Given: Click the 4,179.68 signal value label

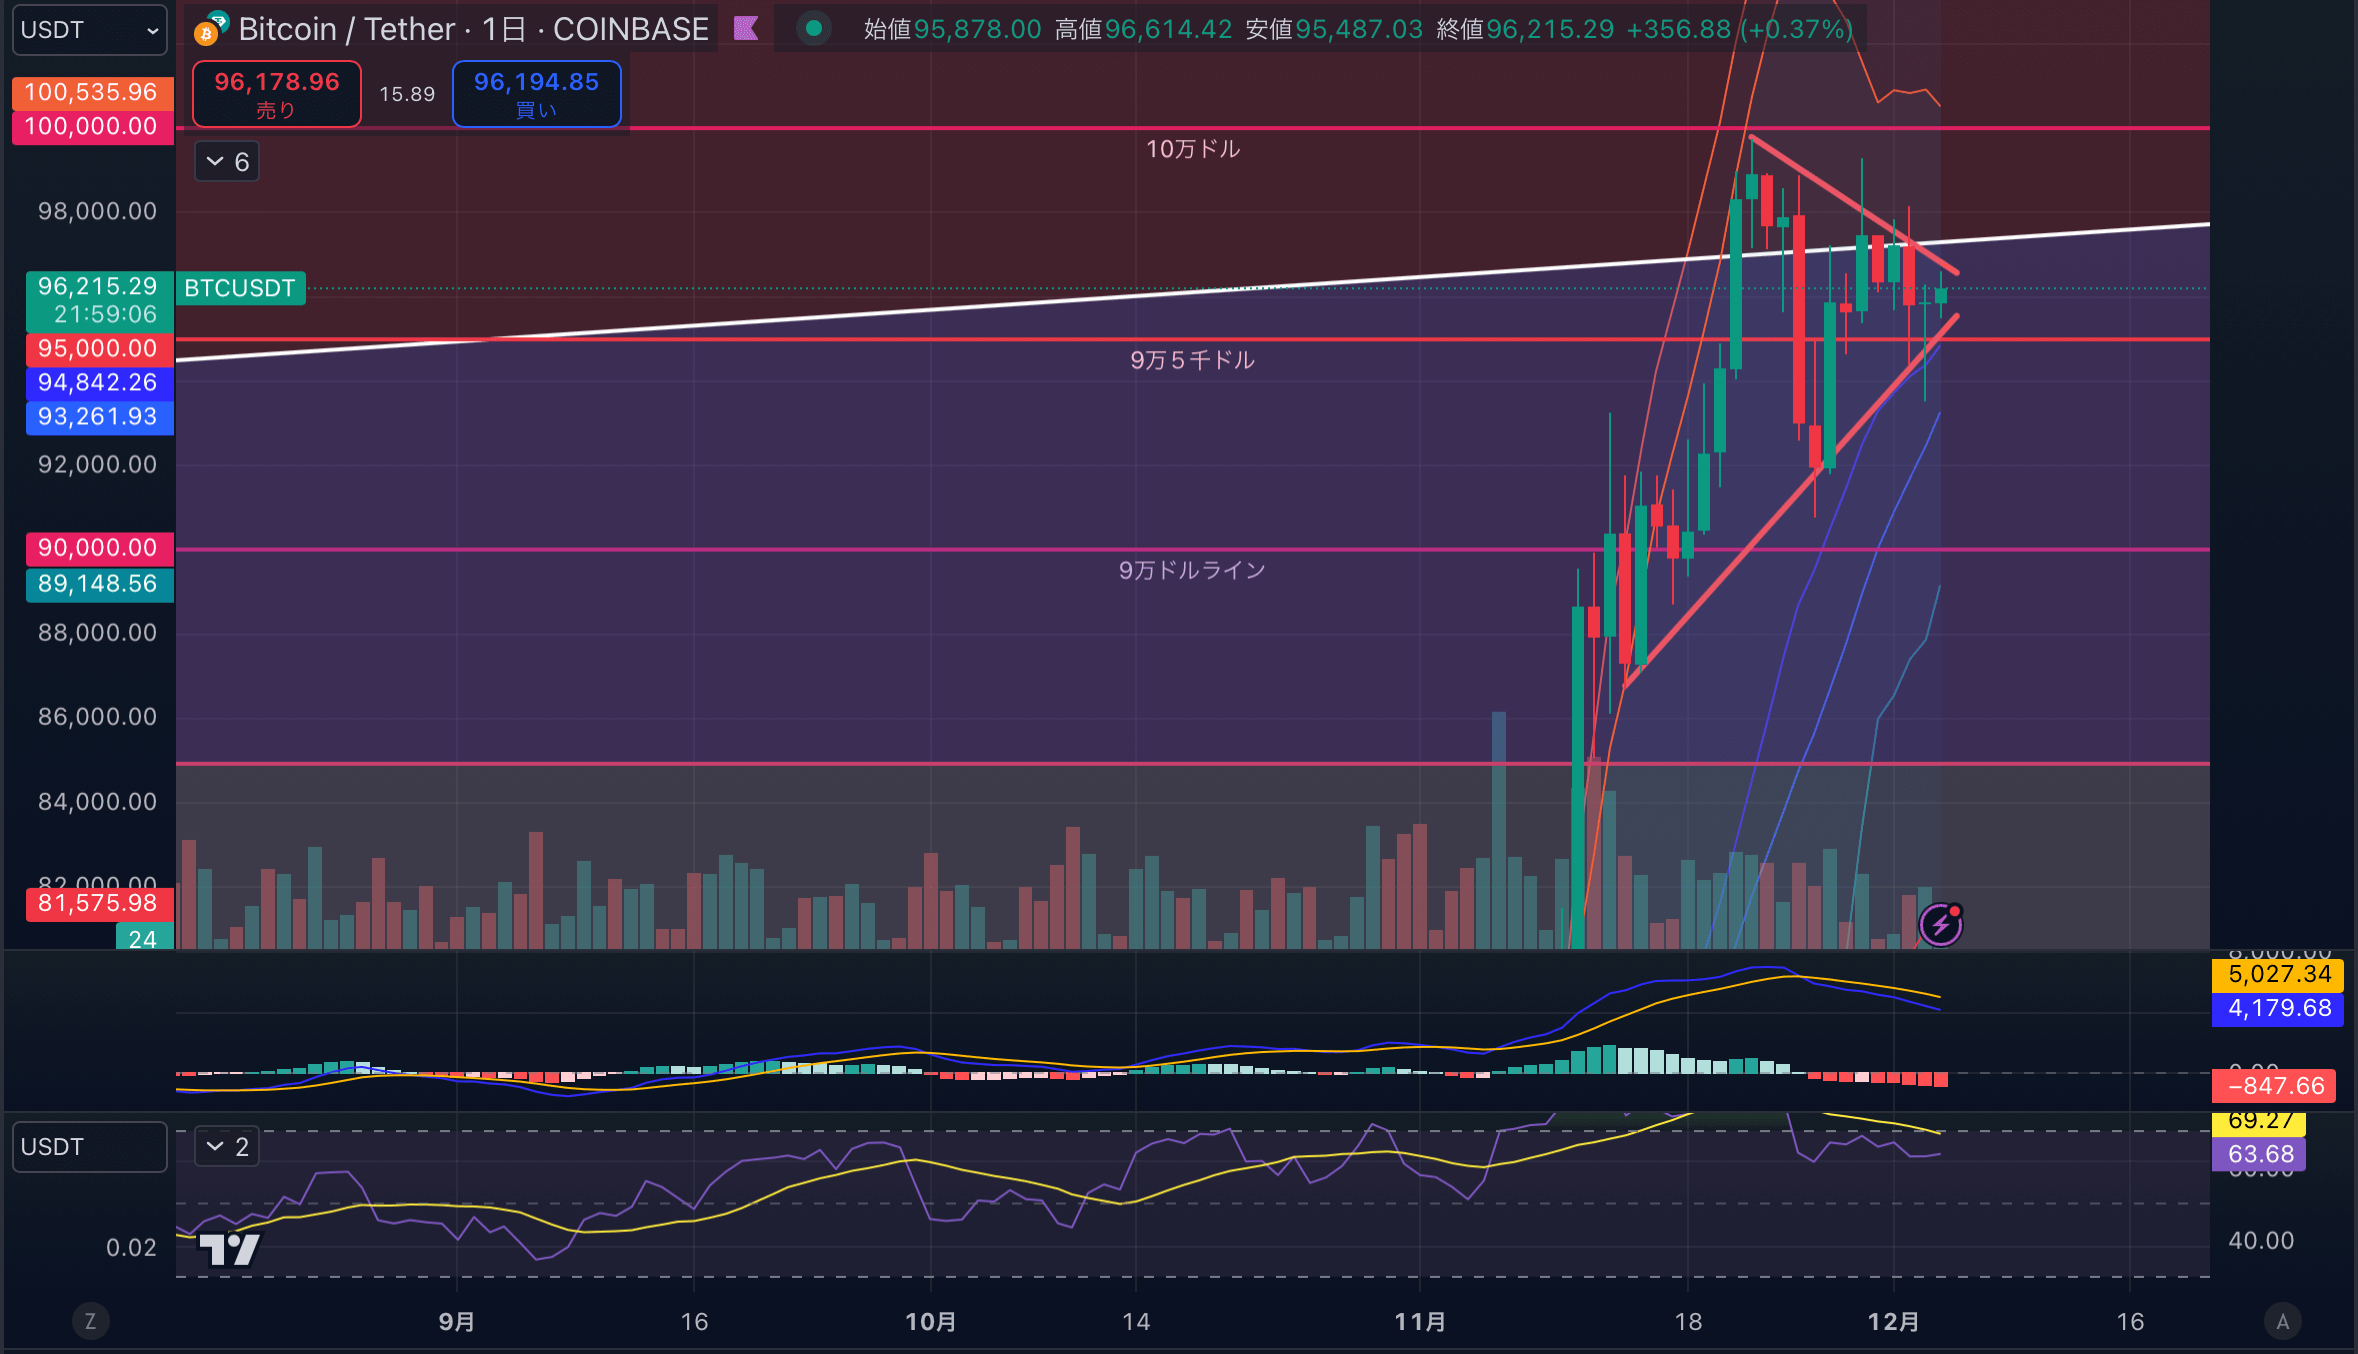Looking at the screenshot, I should click(x=2277, y=1009).
